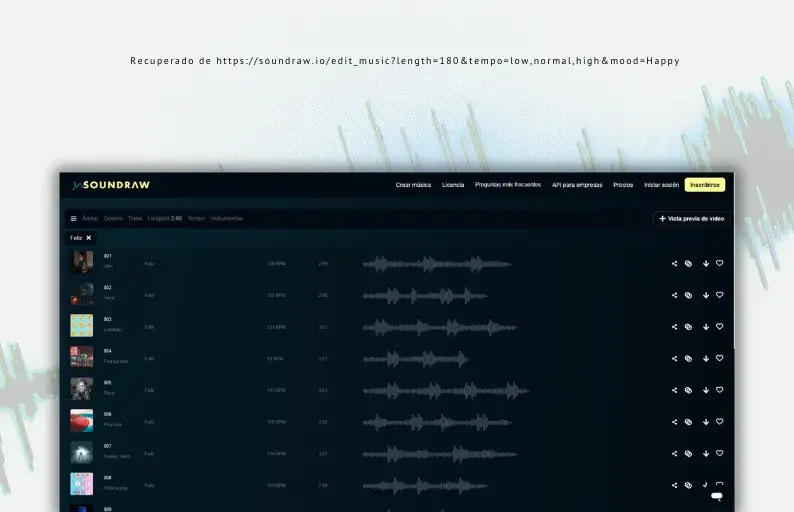Click the yellow Inscribirse button
This screenshot has width=794, height=512.
click(x=705, y=185)
